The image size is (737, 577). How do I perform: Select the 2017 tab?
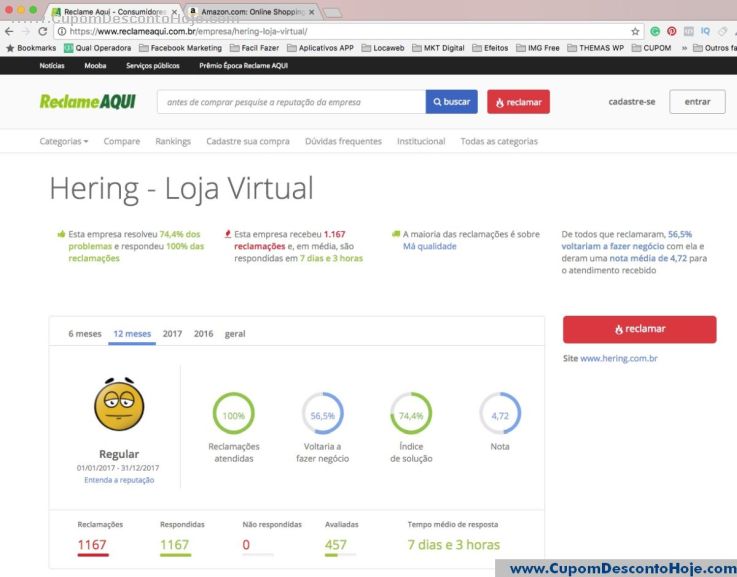pyautogui.click(x=172, y=334)
